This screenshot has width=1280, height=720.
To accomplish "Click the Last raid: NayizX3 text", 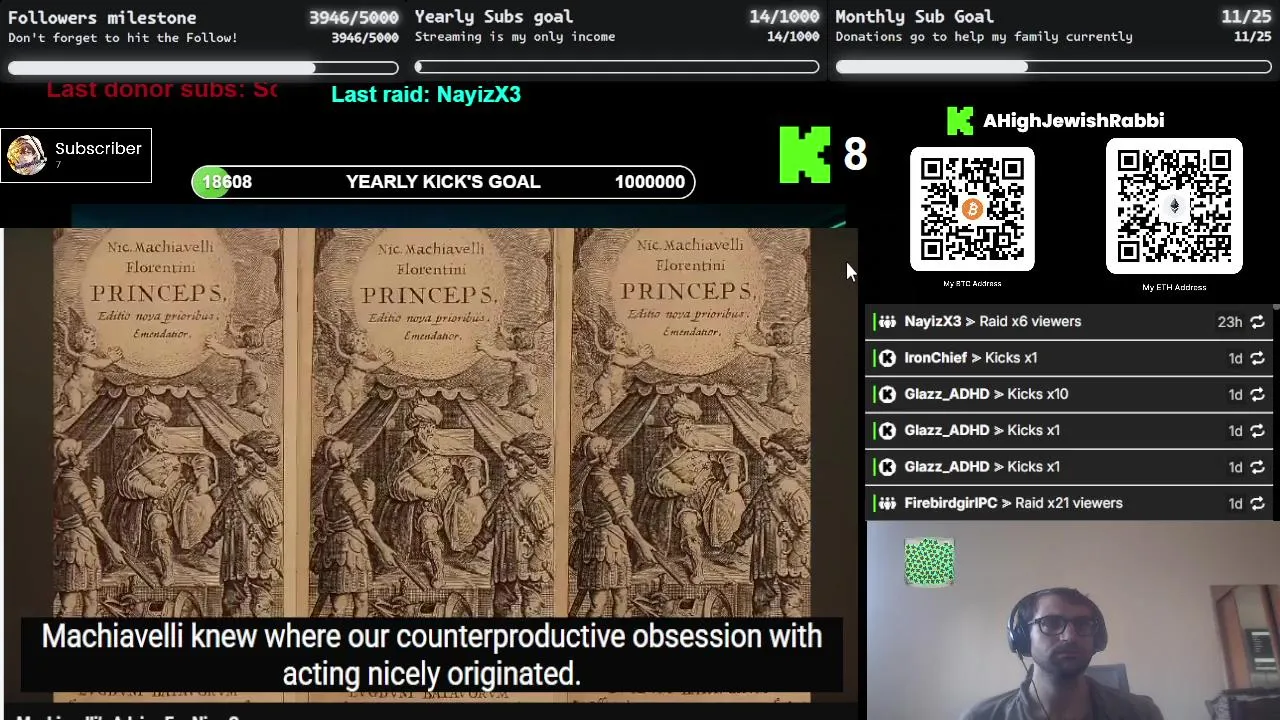I will point(426,94).
